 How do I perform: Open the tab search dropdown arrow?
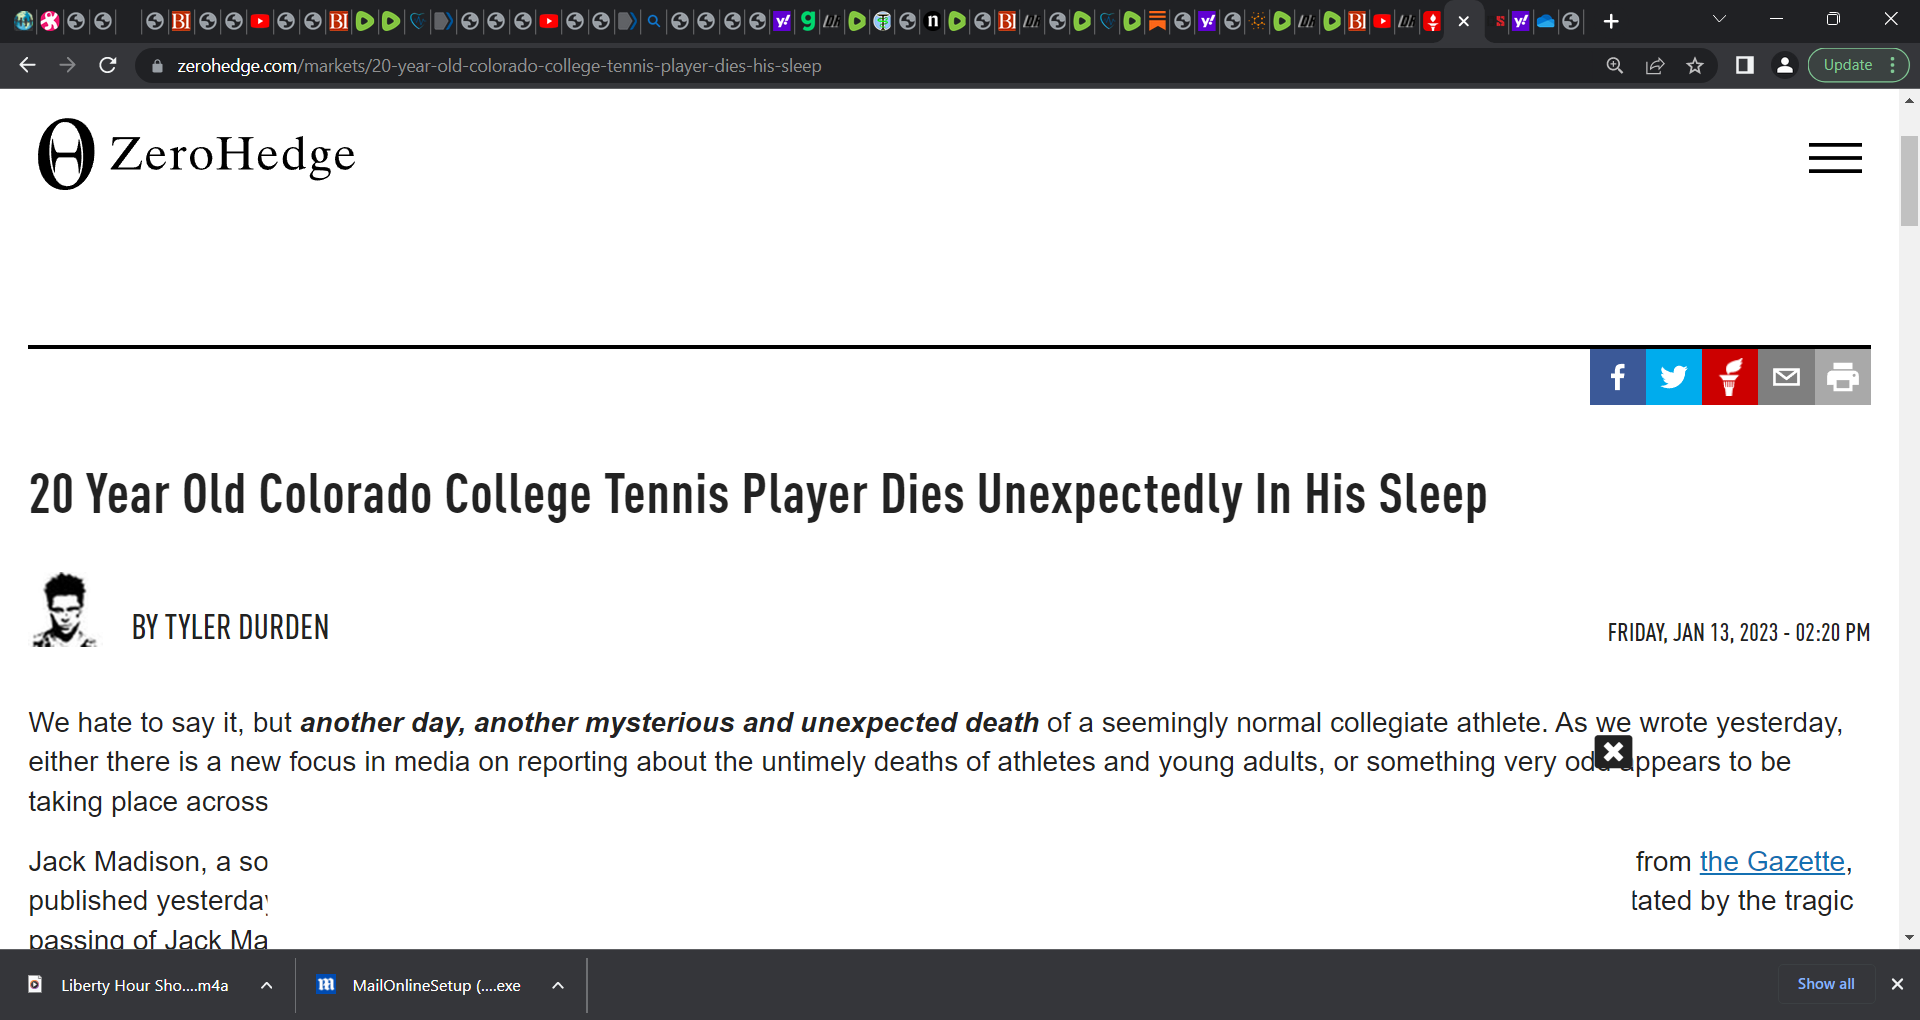(x=1720, y=19)
